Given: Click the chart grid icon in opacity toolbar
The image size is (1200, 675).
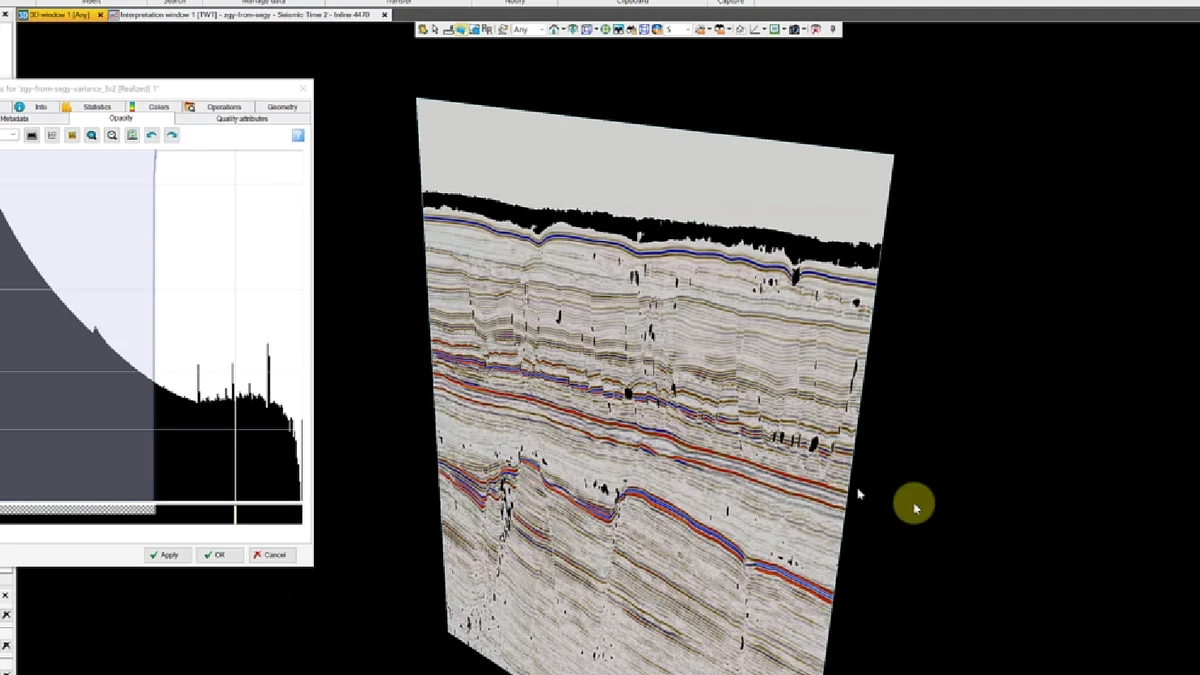Looking at the screenshot, I should pos(52,135).
